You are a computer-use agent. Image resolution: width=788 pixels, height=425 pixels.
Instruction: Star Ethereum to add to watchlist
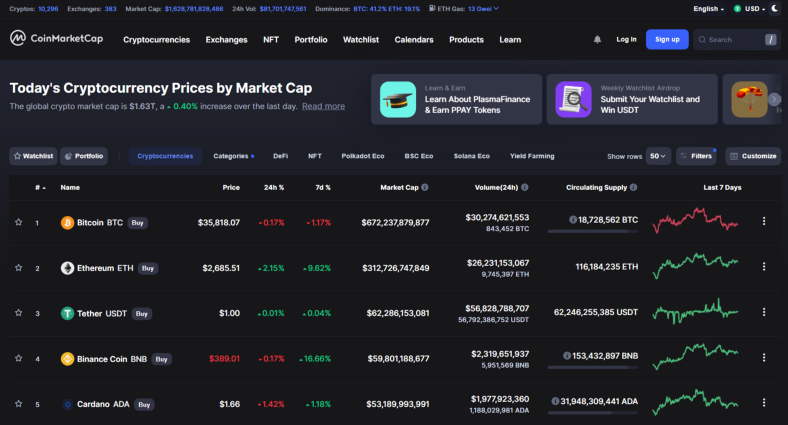pos(19,267)
